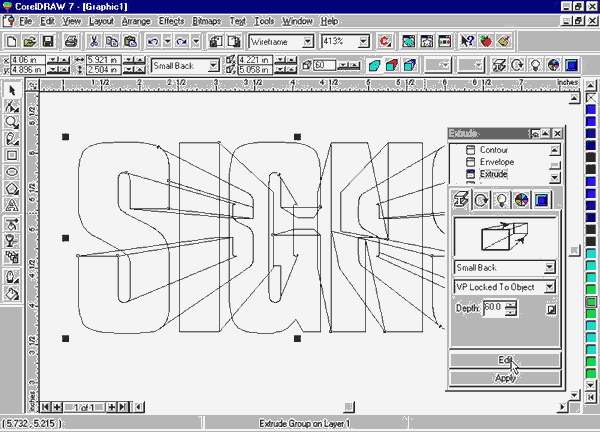
Task: Click the Open file icon
Action: 29,41
